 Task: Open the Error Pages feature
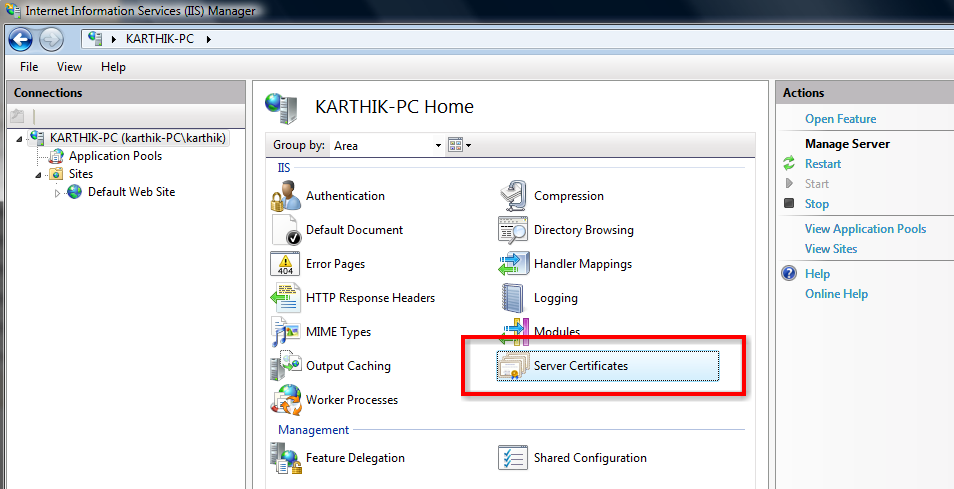318,264
